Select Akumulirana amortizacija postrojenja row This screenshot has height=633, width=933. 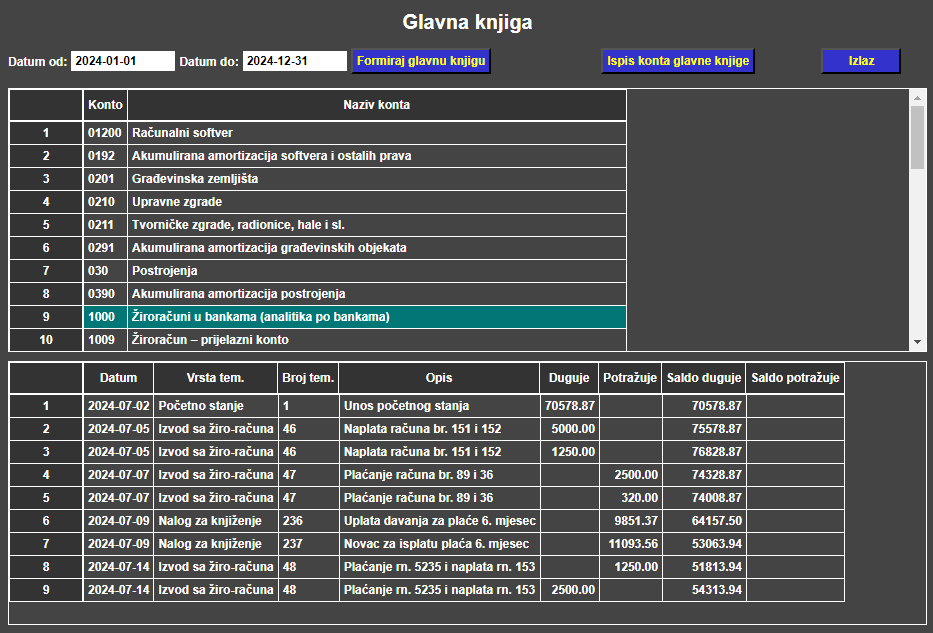378,294
